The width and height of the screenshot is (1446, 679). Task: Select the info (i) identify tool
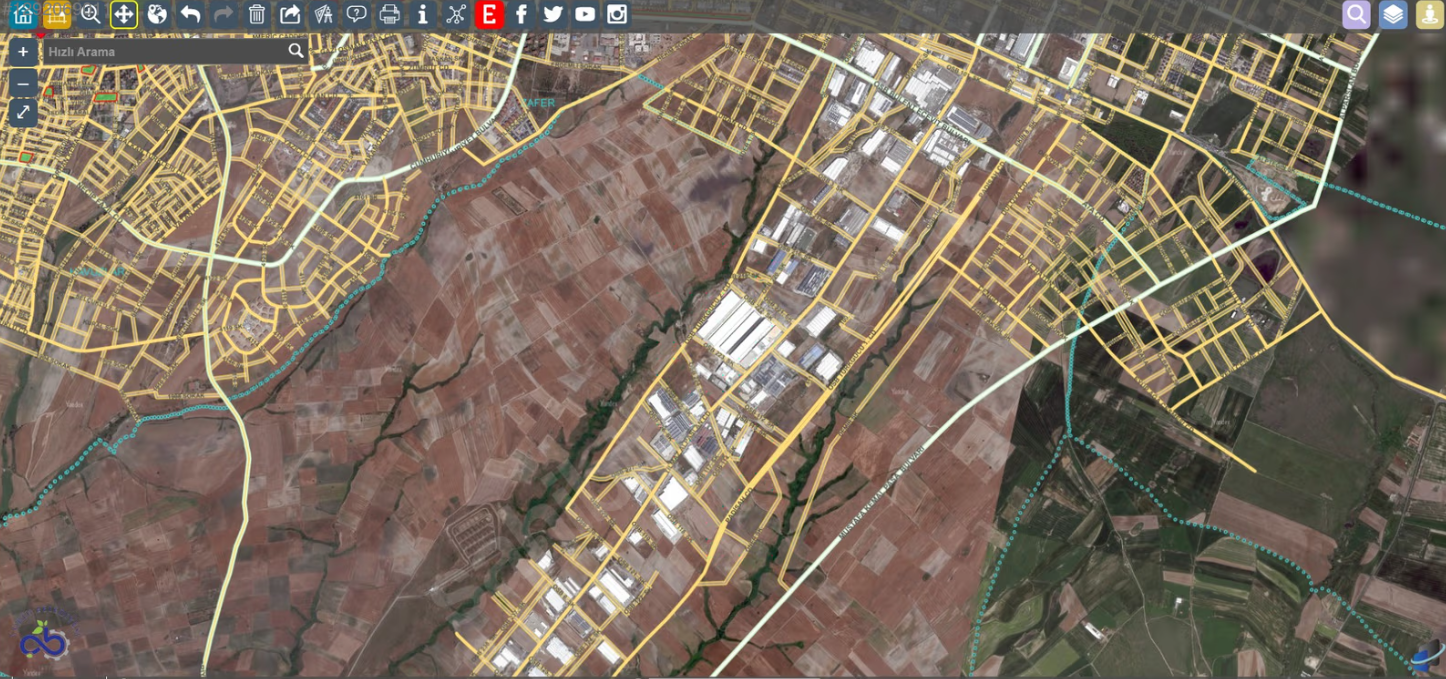click(x=423, y=14)
